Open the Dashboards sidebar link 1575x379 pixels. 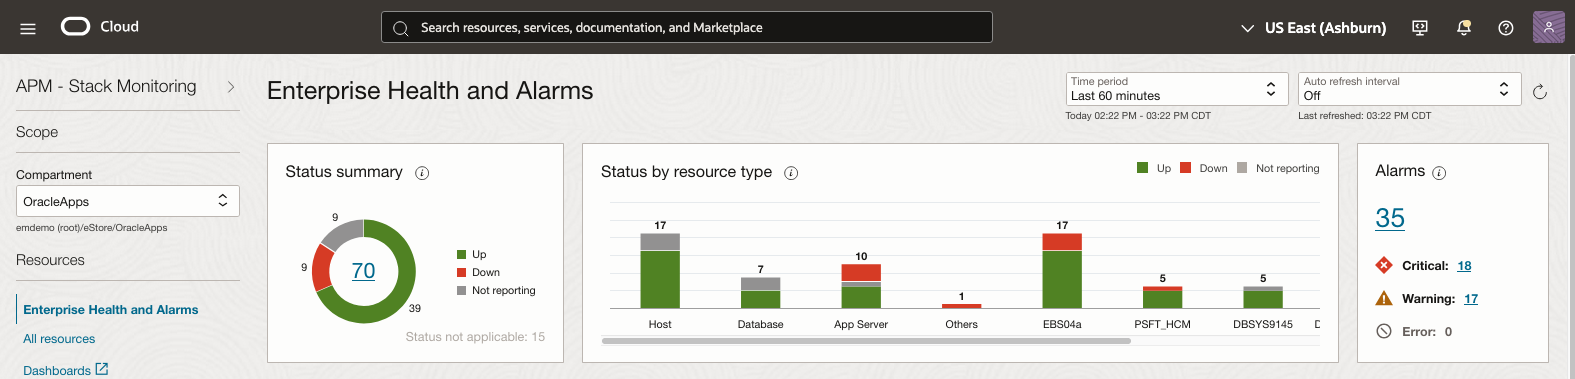(x=57, y=370)
